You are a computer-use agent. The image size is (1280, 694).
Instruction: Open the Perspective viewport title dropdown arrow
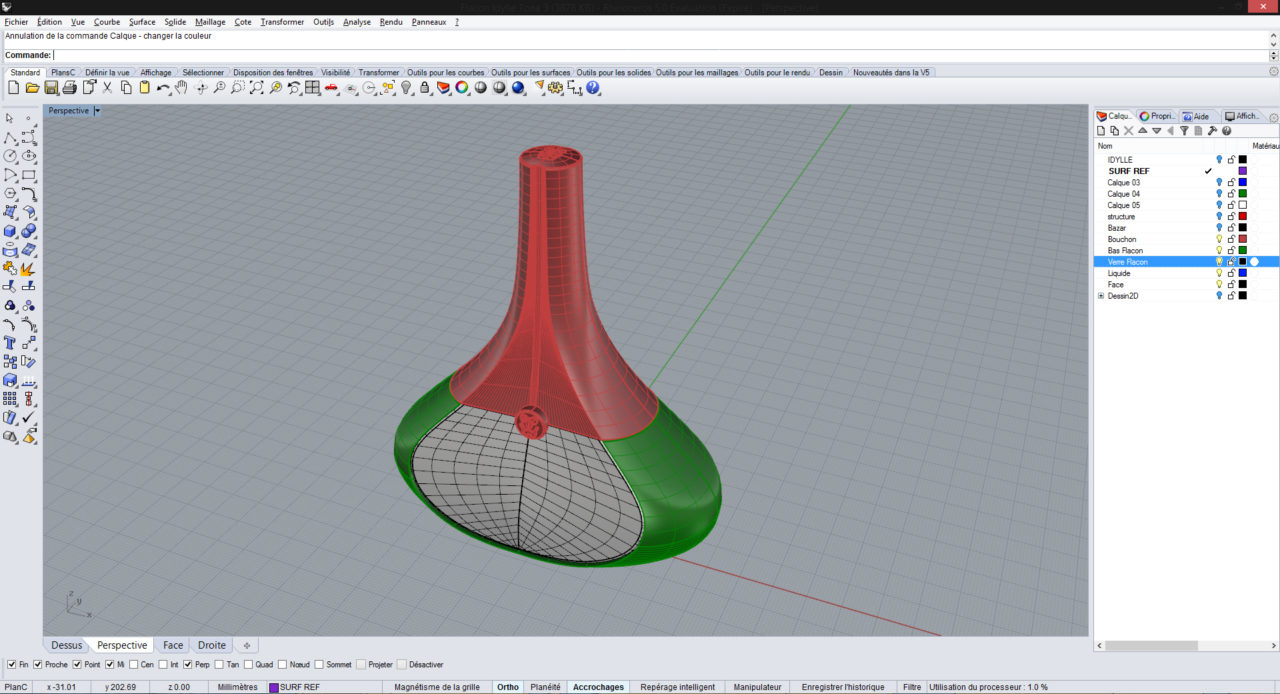pyautogui.click(x=97, y=111)
